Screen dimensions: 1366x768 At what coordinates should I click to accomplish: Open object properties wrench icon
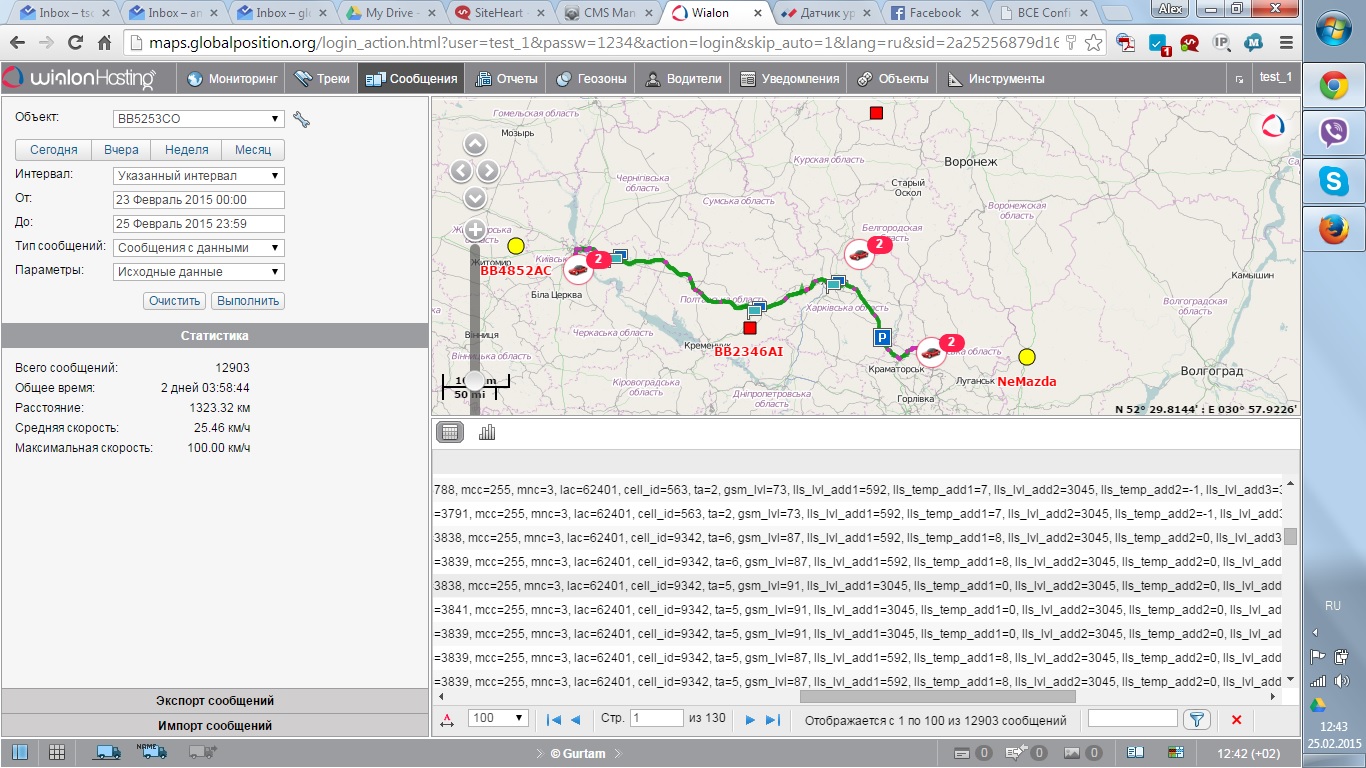301,120
